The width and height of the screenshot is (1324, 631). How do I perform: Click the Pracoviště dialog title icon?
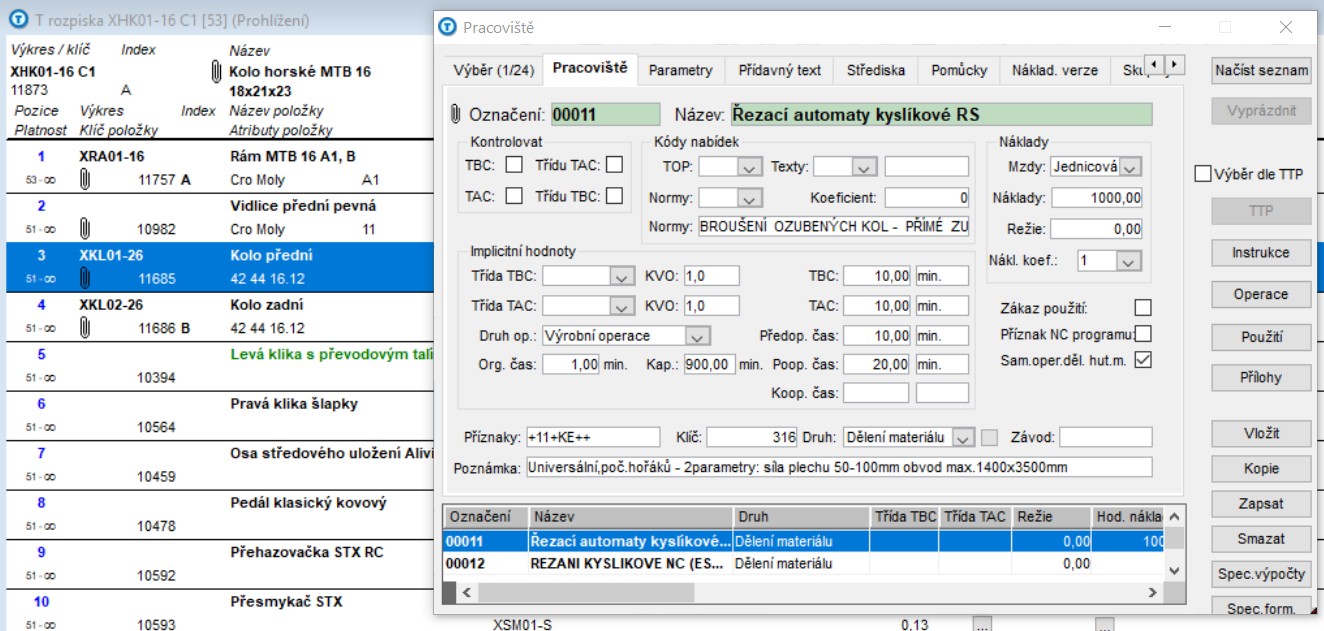click(448, 27)
